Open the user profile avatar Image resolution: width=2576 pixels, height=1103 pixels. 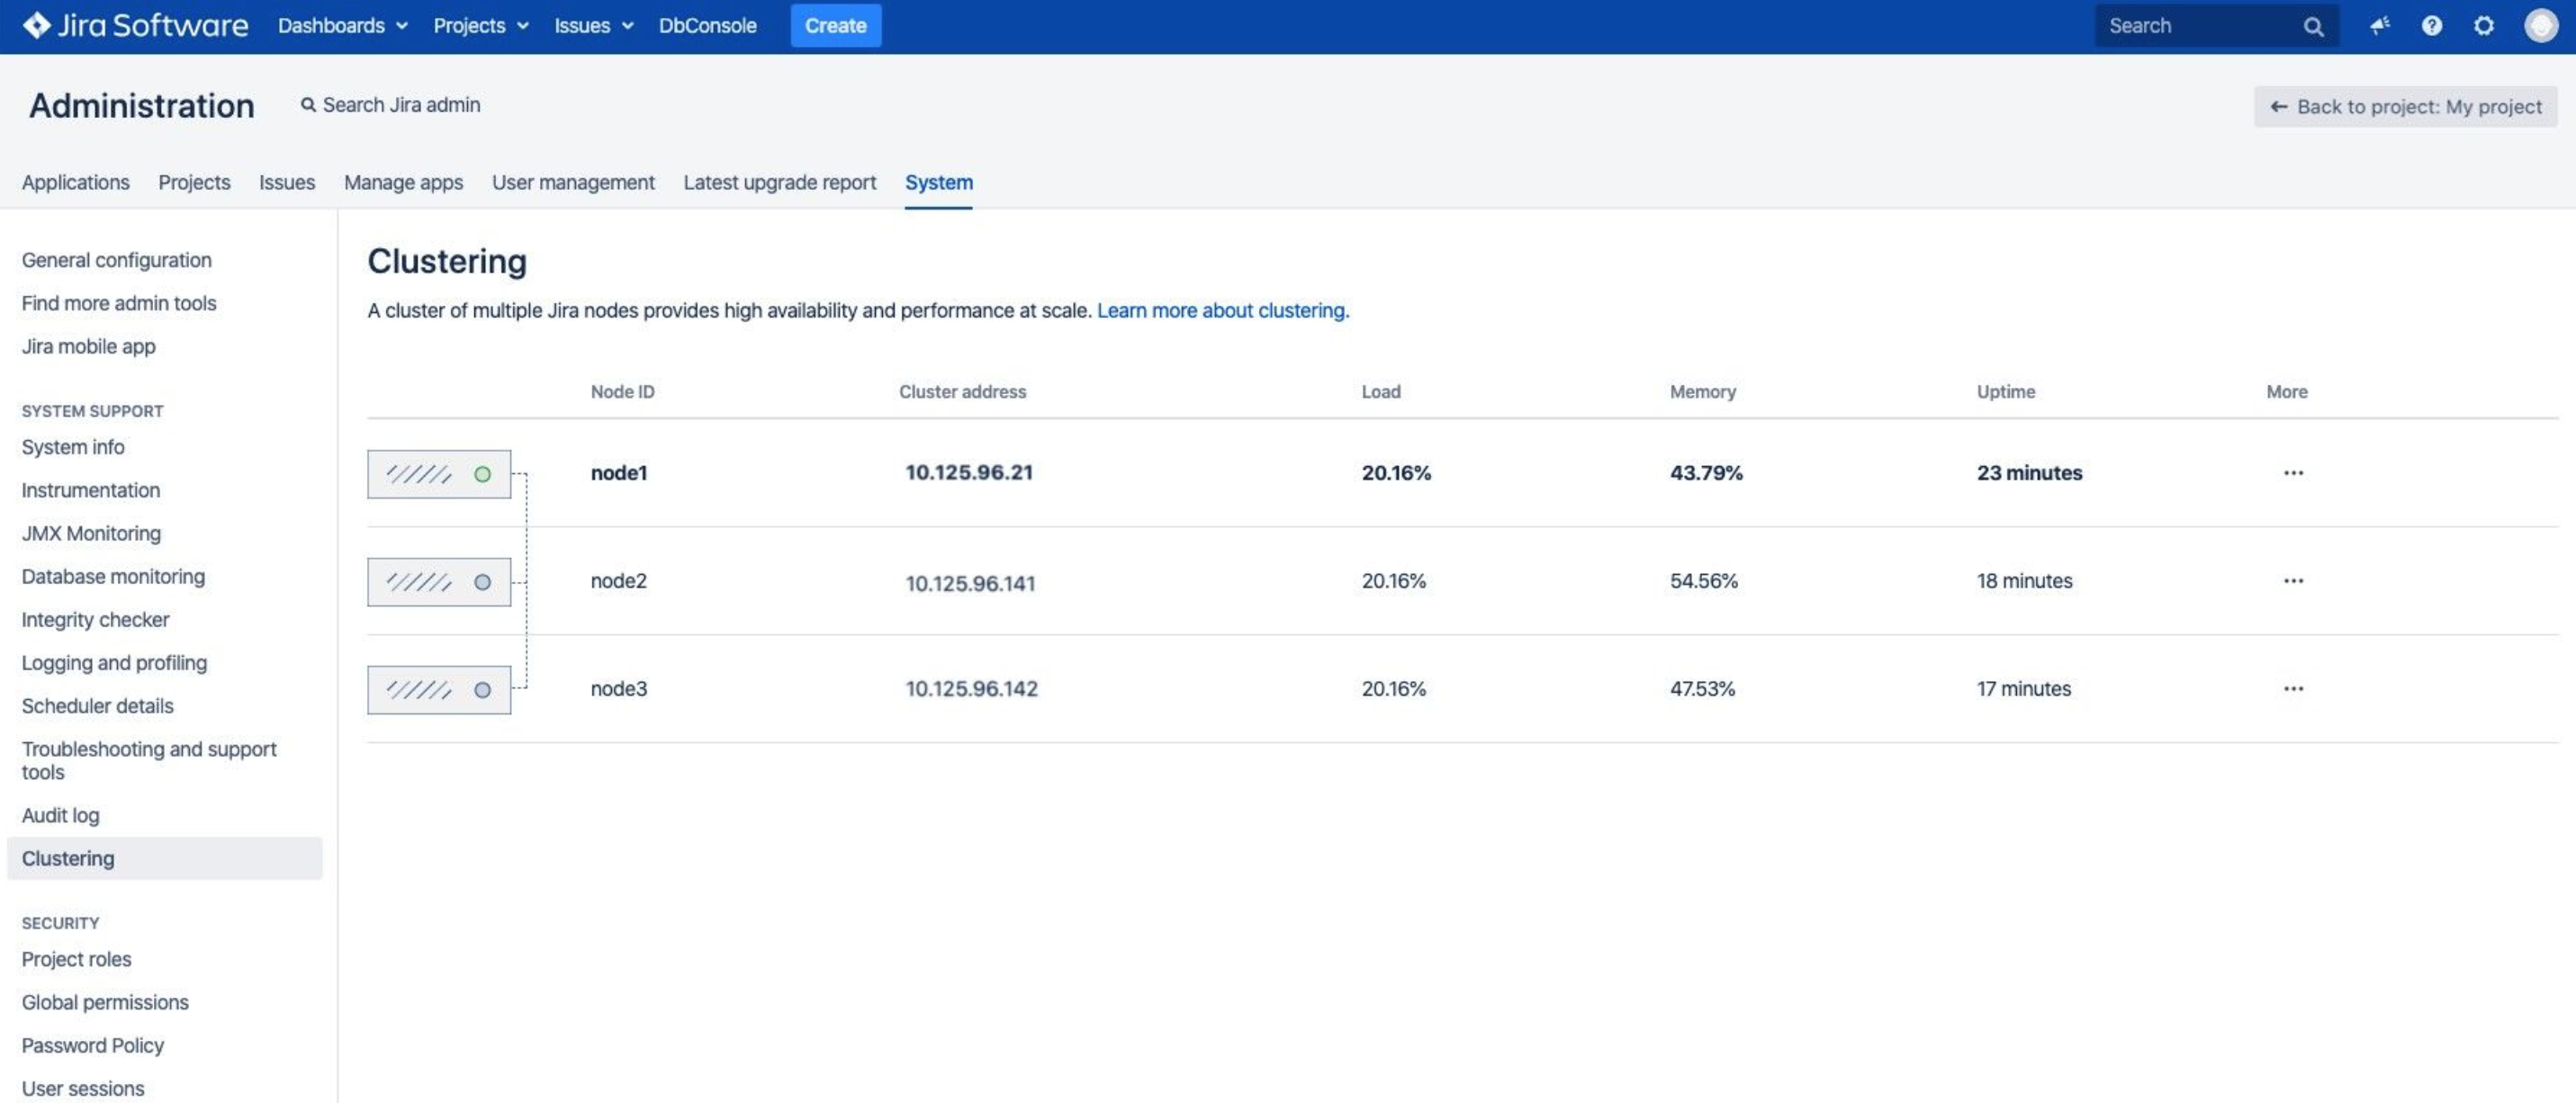click(x=2540, y=25)
